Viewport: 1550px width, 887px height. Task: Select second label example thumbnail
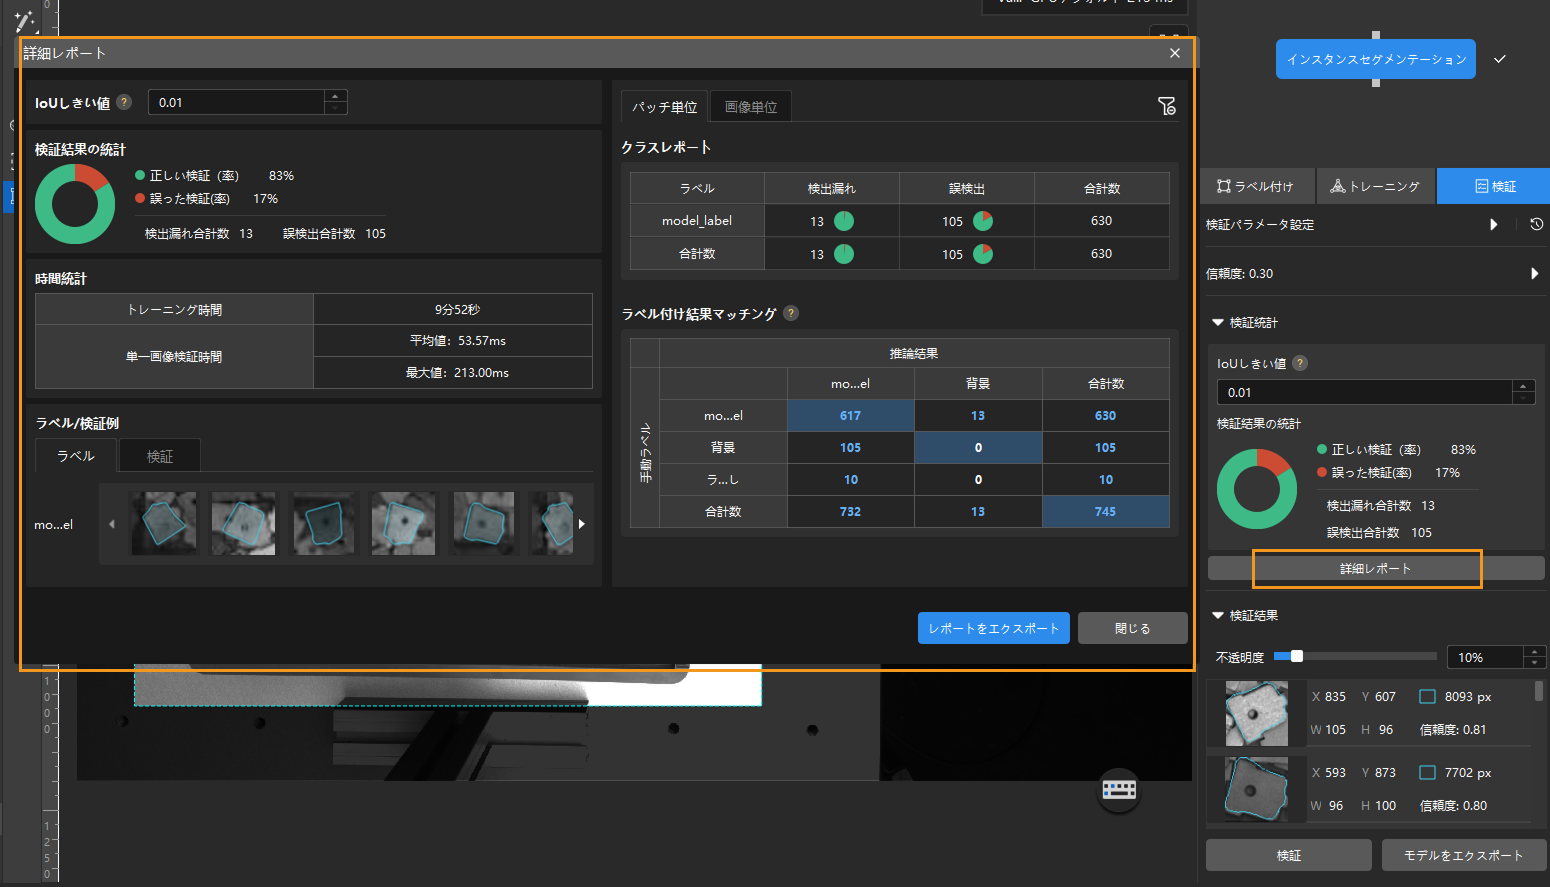243,523
